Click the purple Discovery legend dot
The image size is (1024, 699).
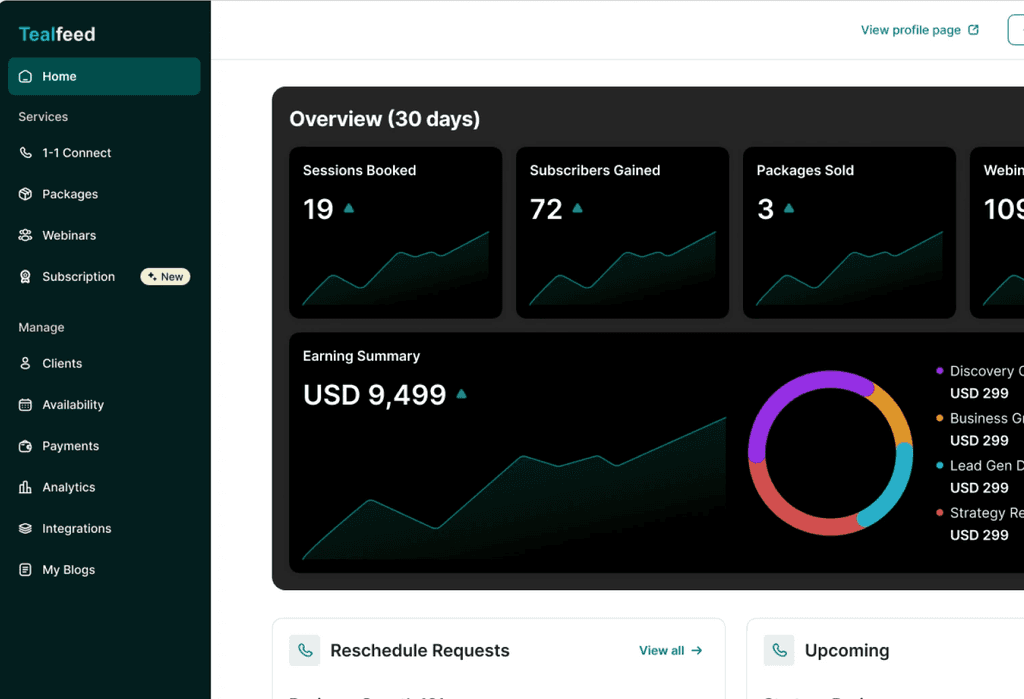point(940,370)
